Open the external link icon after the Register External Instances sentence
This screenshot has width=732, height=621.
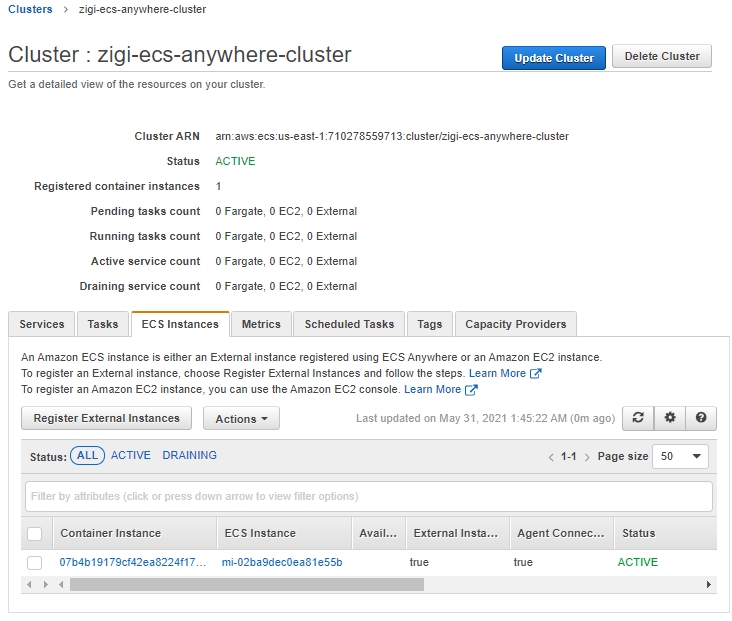pyautogui.click(x=535, y=373)
